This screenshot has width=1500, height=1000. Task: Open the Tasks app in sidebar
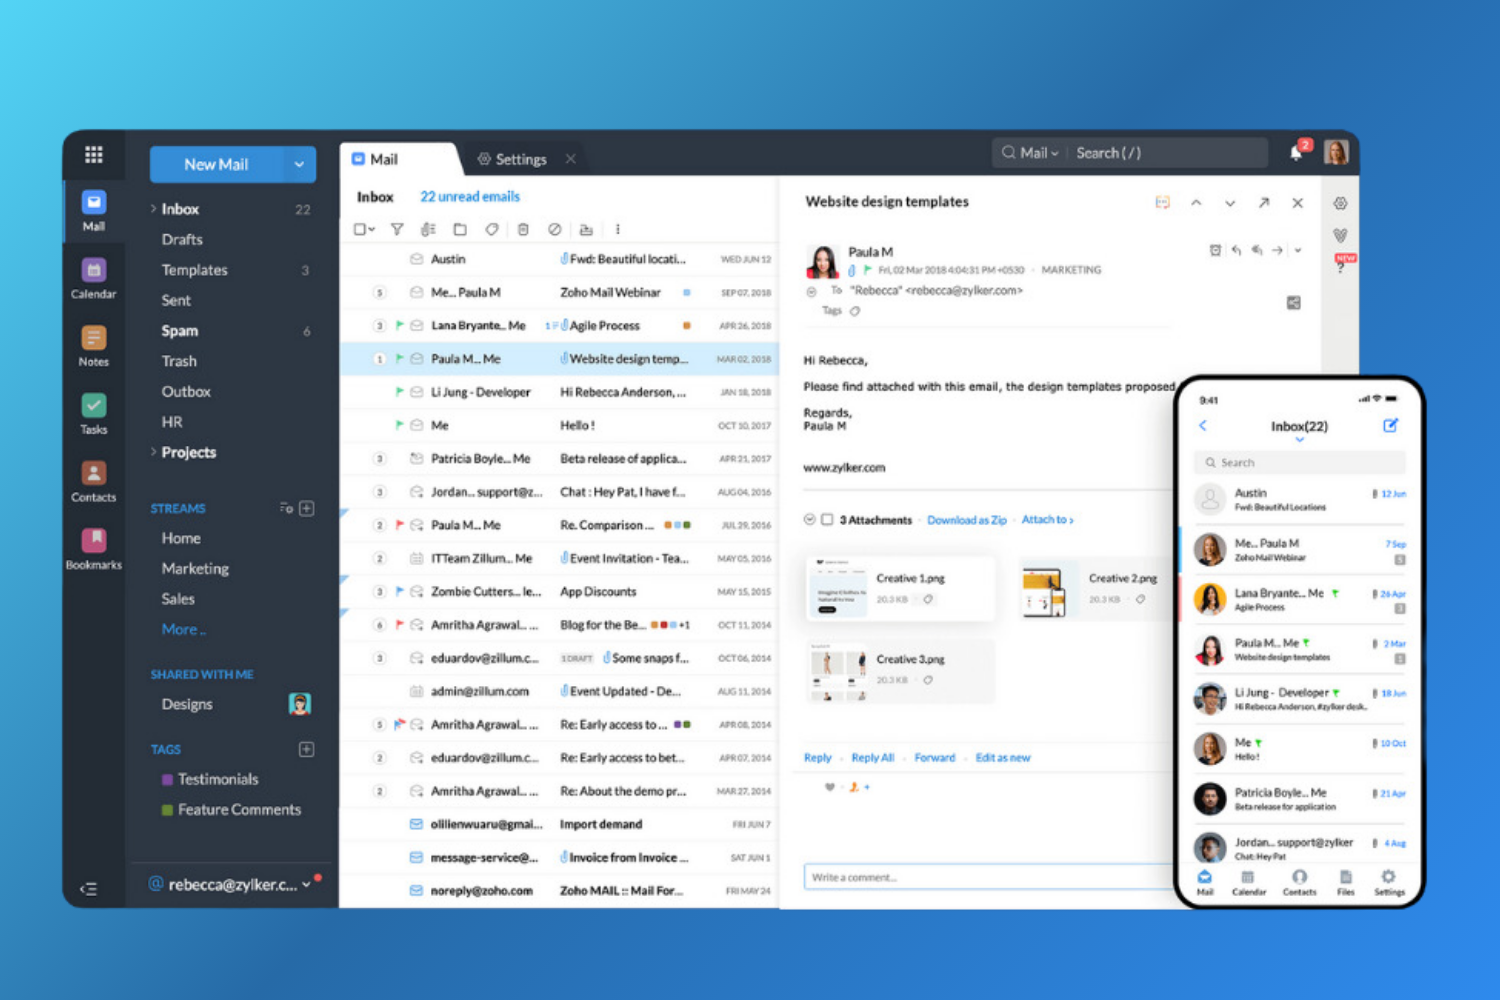coord(93,413)
